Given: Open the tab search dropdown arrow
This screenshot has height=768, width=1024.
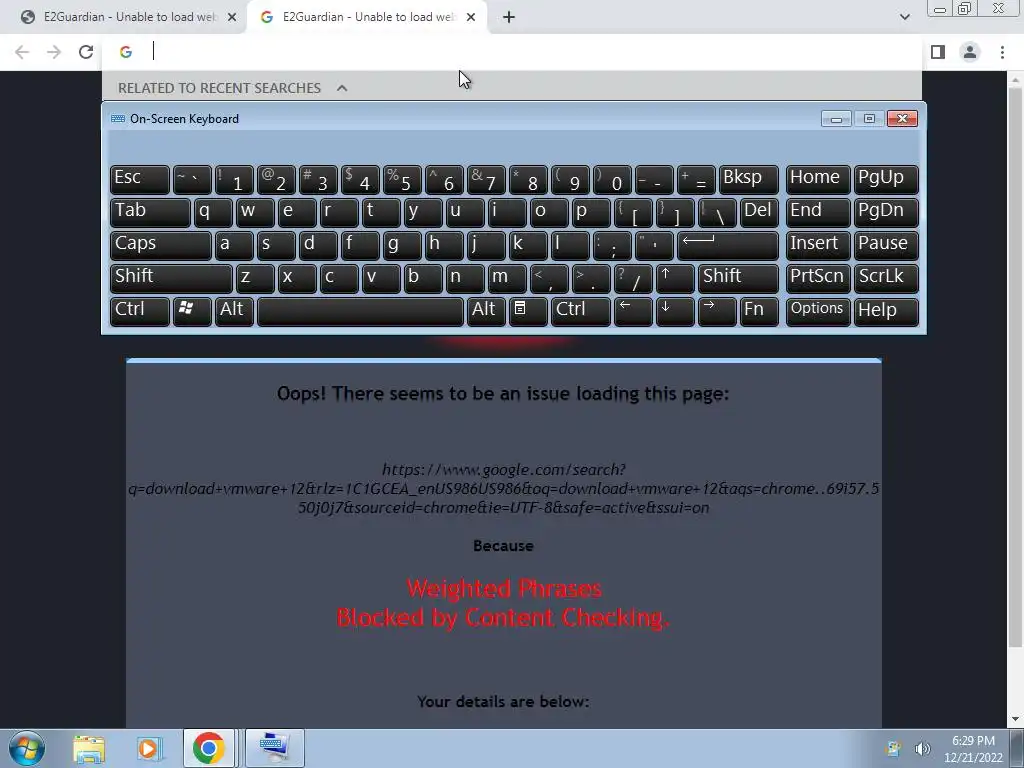Looking at the screenshot, I should pos(904,18).
